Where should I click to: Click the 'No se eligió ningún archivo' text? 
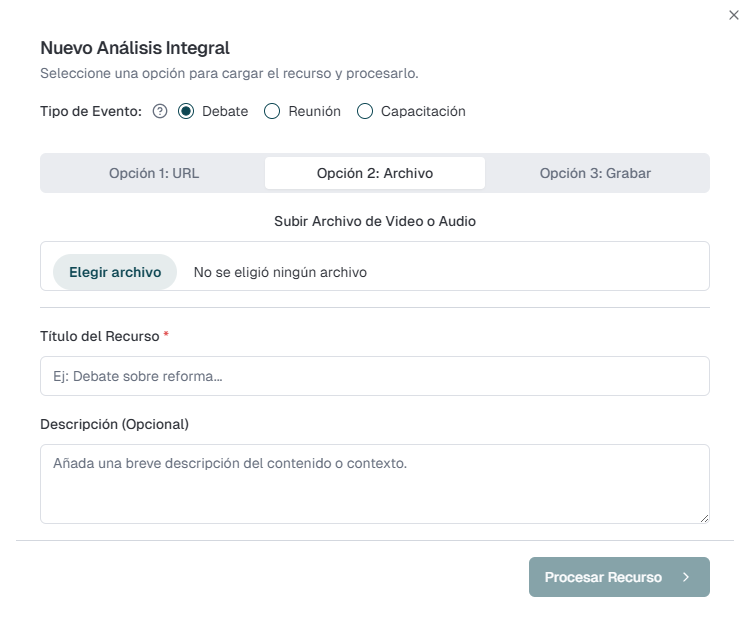coord(280,272)
